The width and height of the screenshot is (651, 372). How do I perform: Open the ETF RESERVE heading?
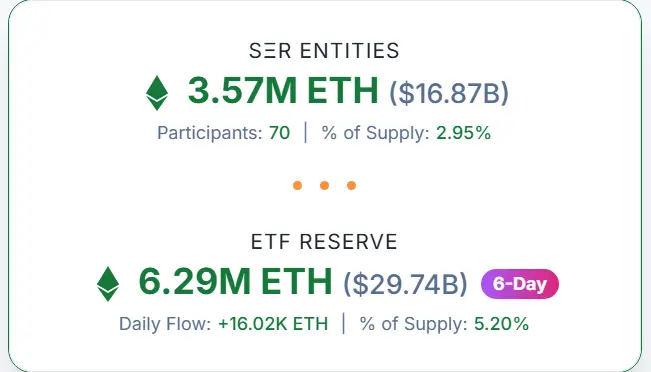(324, 242)
